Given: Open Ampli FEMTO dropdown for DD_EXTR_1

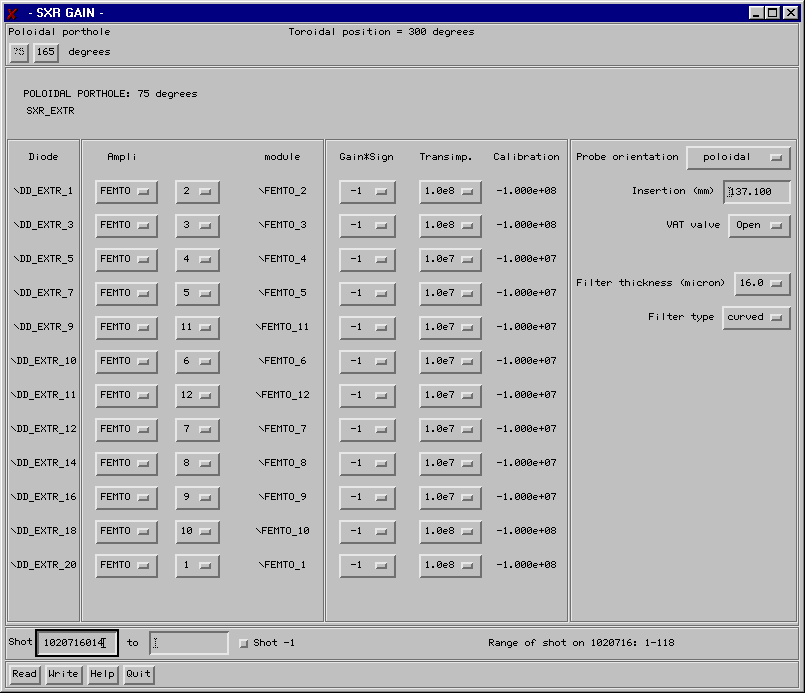Looking at the screenshot, I should (126, 192).
